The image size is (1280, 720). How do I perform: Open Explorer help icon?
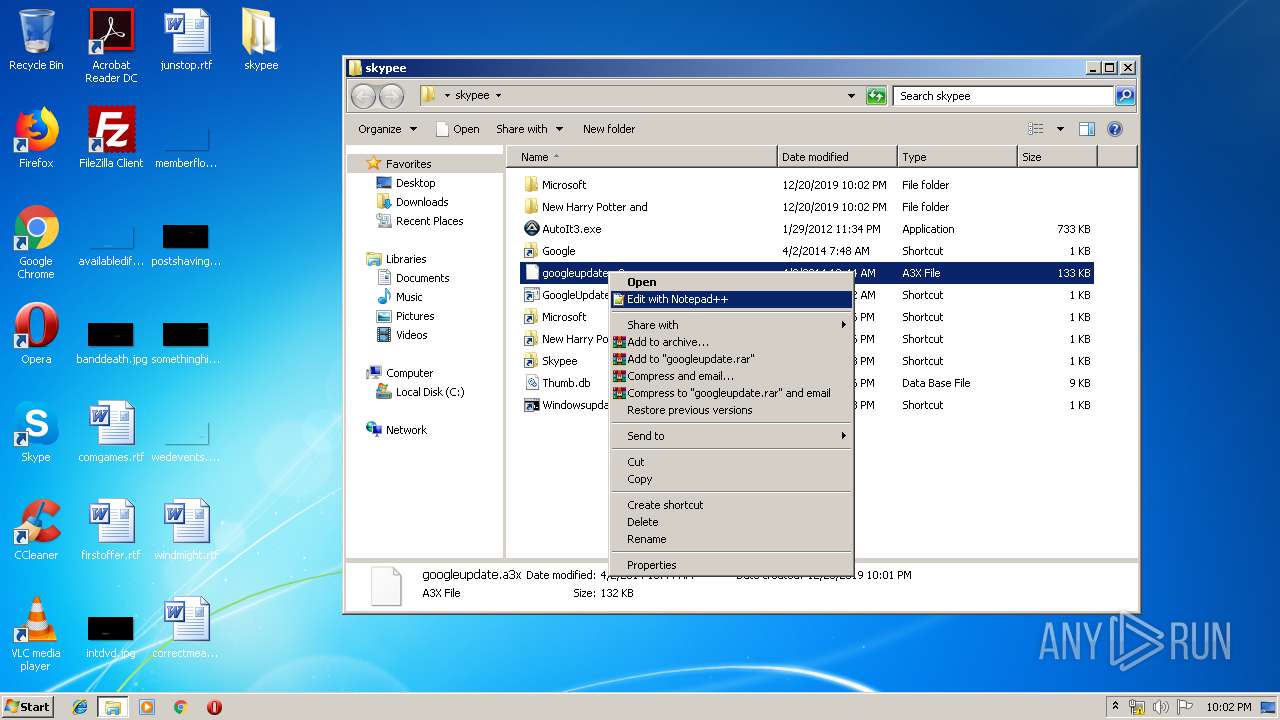pos(1115,129)
